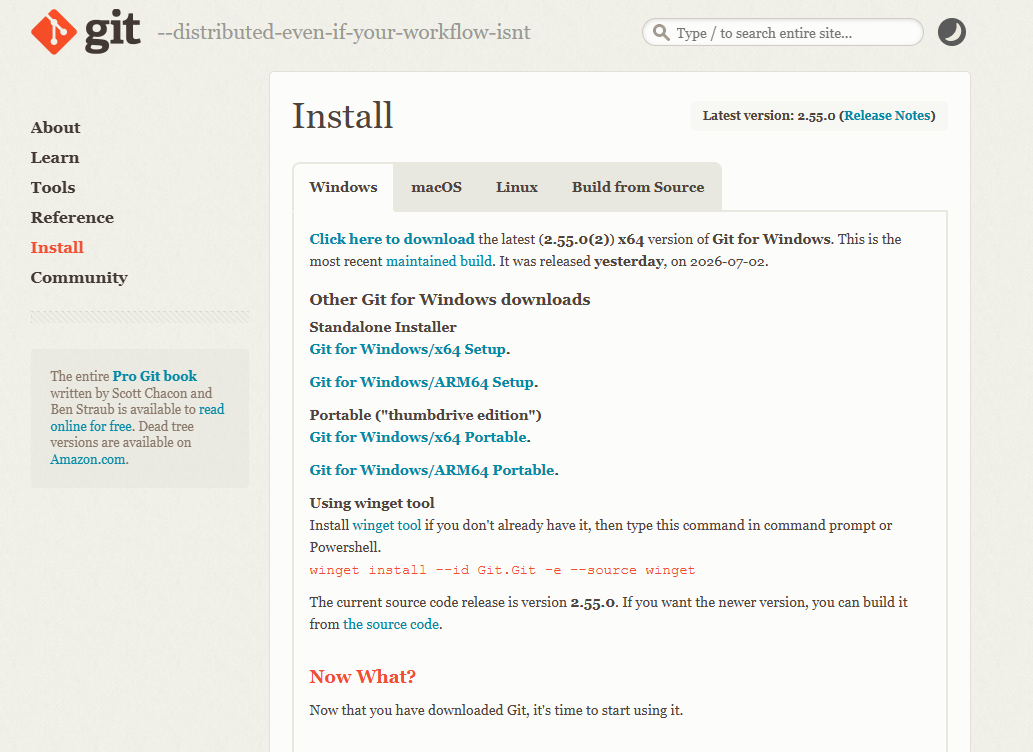Open the 'winget tool' link
The image size is (1033, 752).
387,525
